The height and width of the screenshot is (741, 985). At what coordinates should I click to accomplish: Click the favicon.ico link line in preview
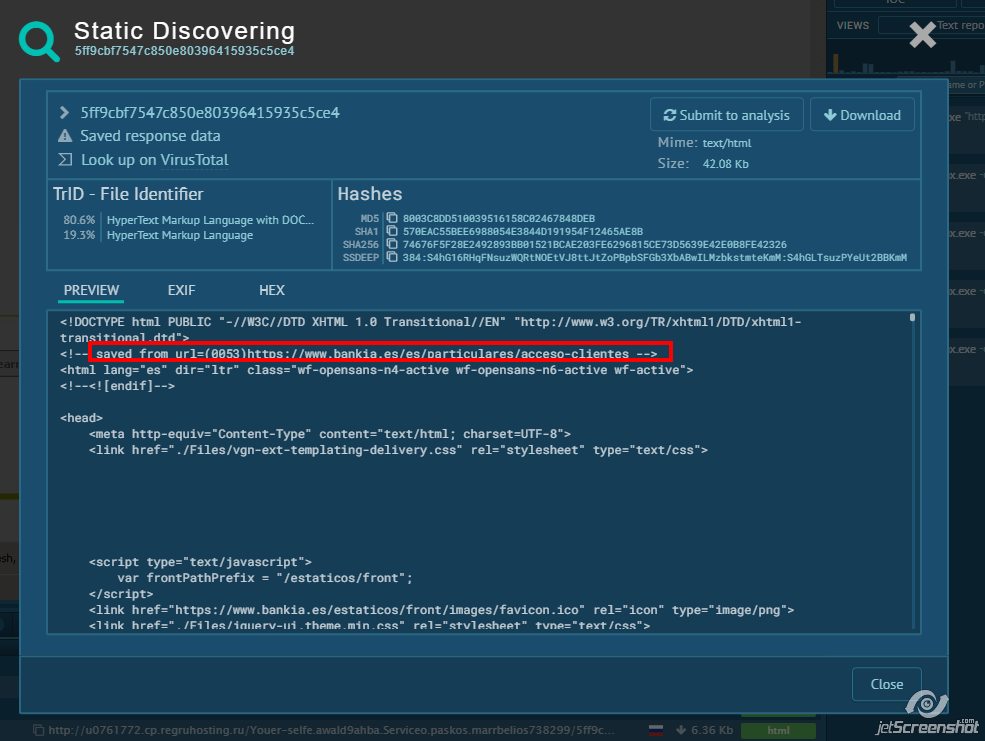(441, 610)
